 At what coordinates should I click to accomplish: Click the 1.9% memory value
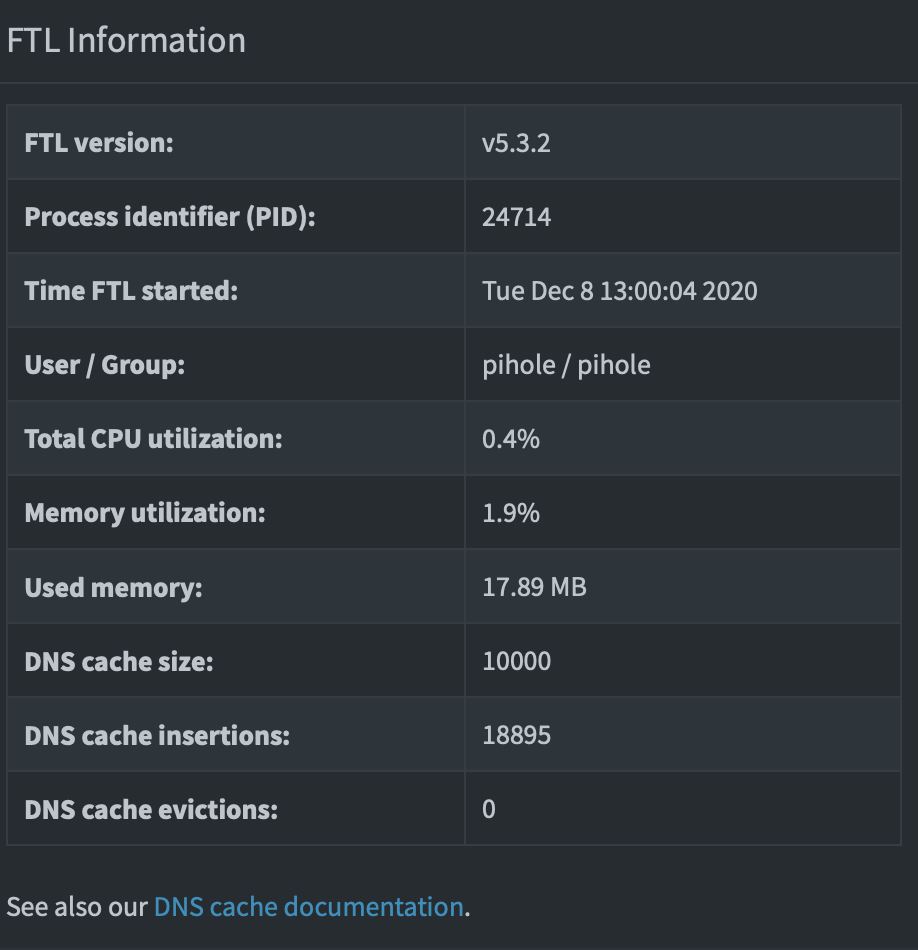[509, 512]
